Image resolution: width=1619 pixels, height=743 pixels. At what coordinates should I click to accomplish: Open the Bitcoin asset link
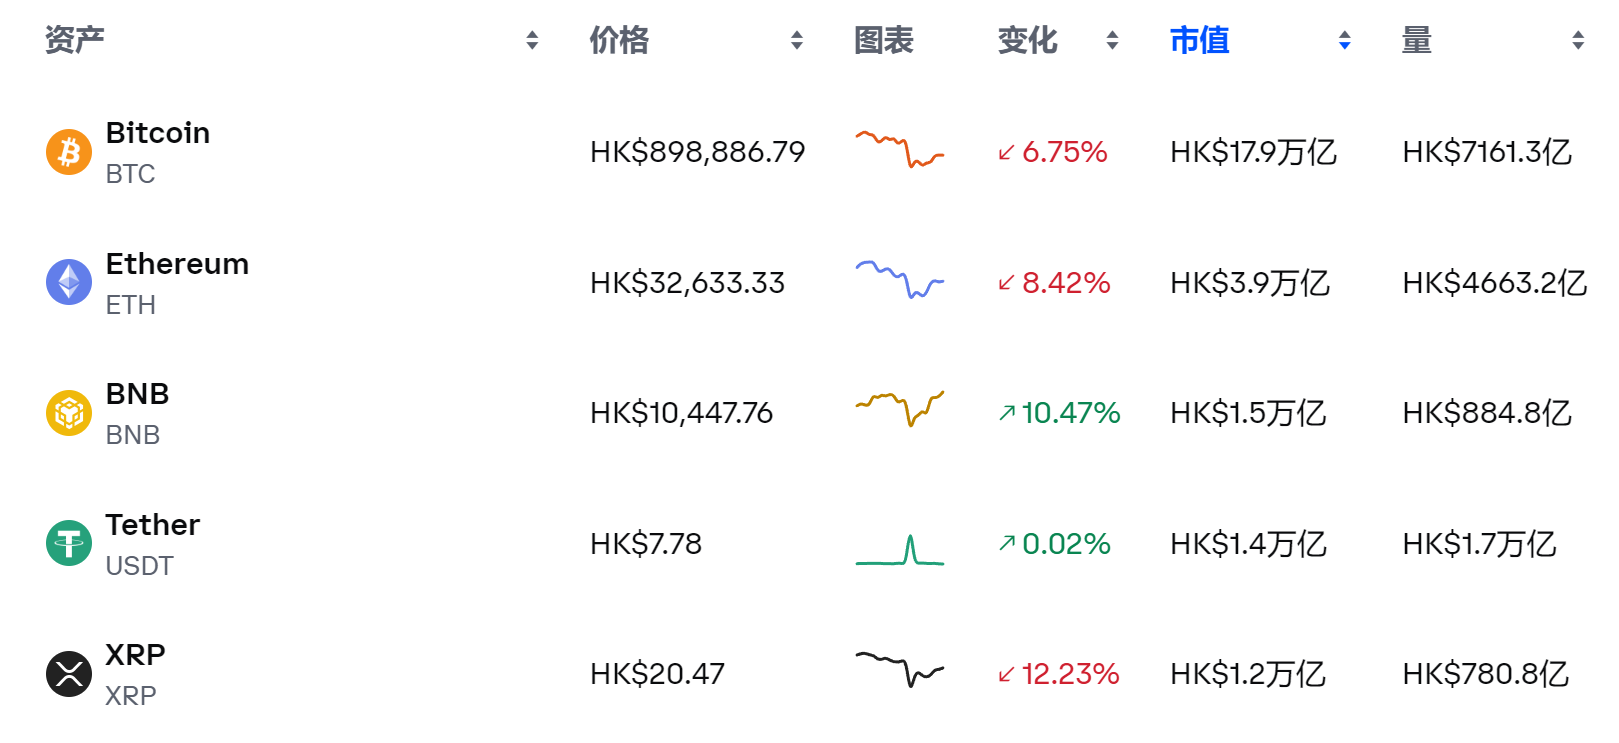point(158,133)
